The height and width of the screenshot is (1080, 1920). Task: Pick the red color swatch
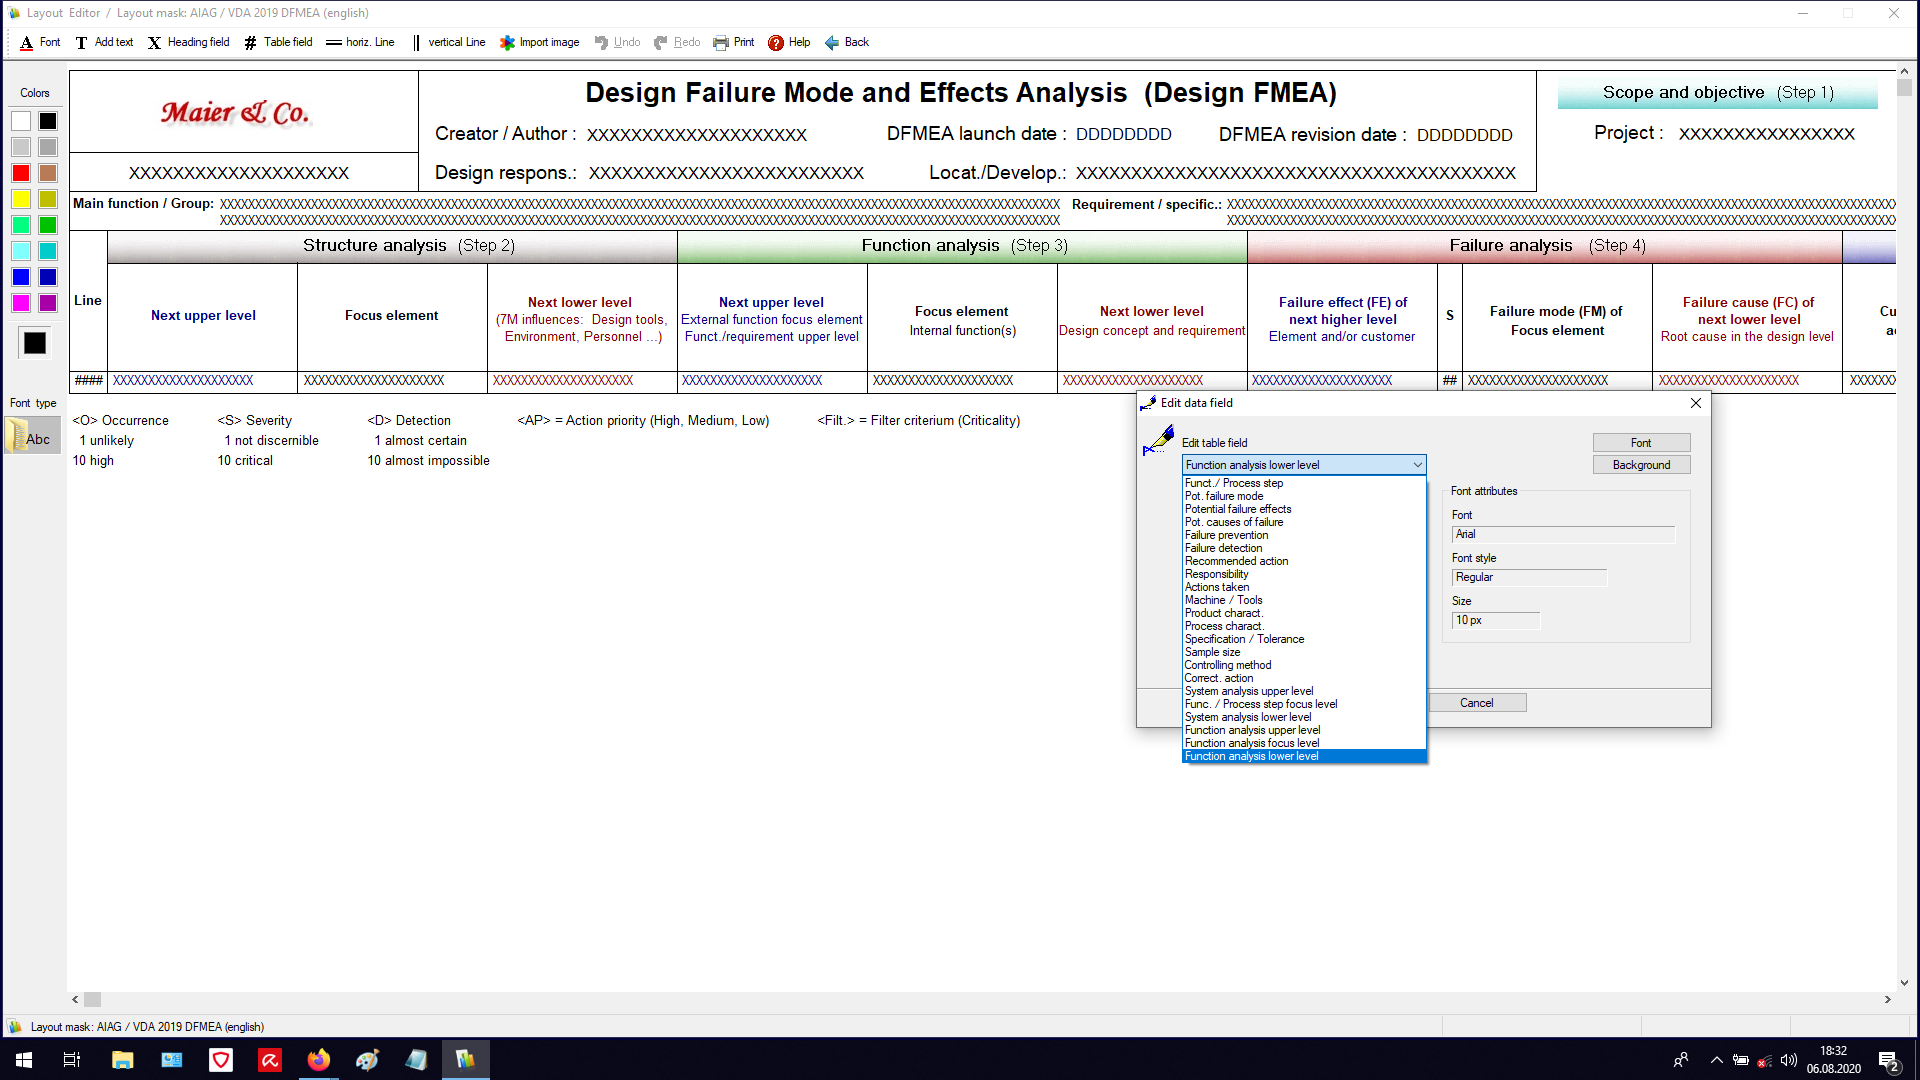(x=21, y=173)
